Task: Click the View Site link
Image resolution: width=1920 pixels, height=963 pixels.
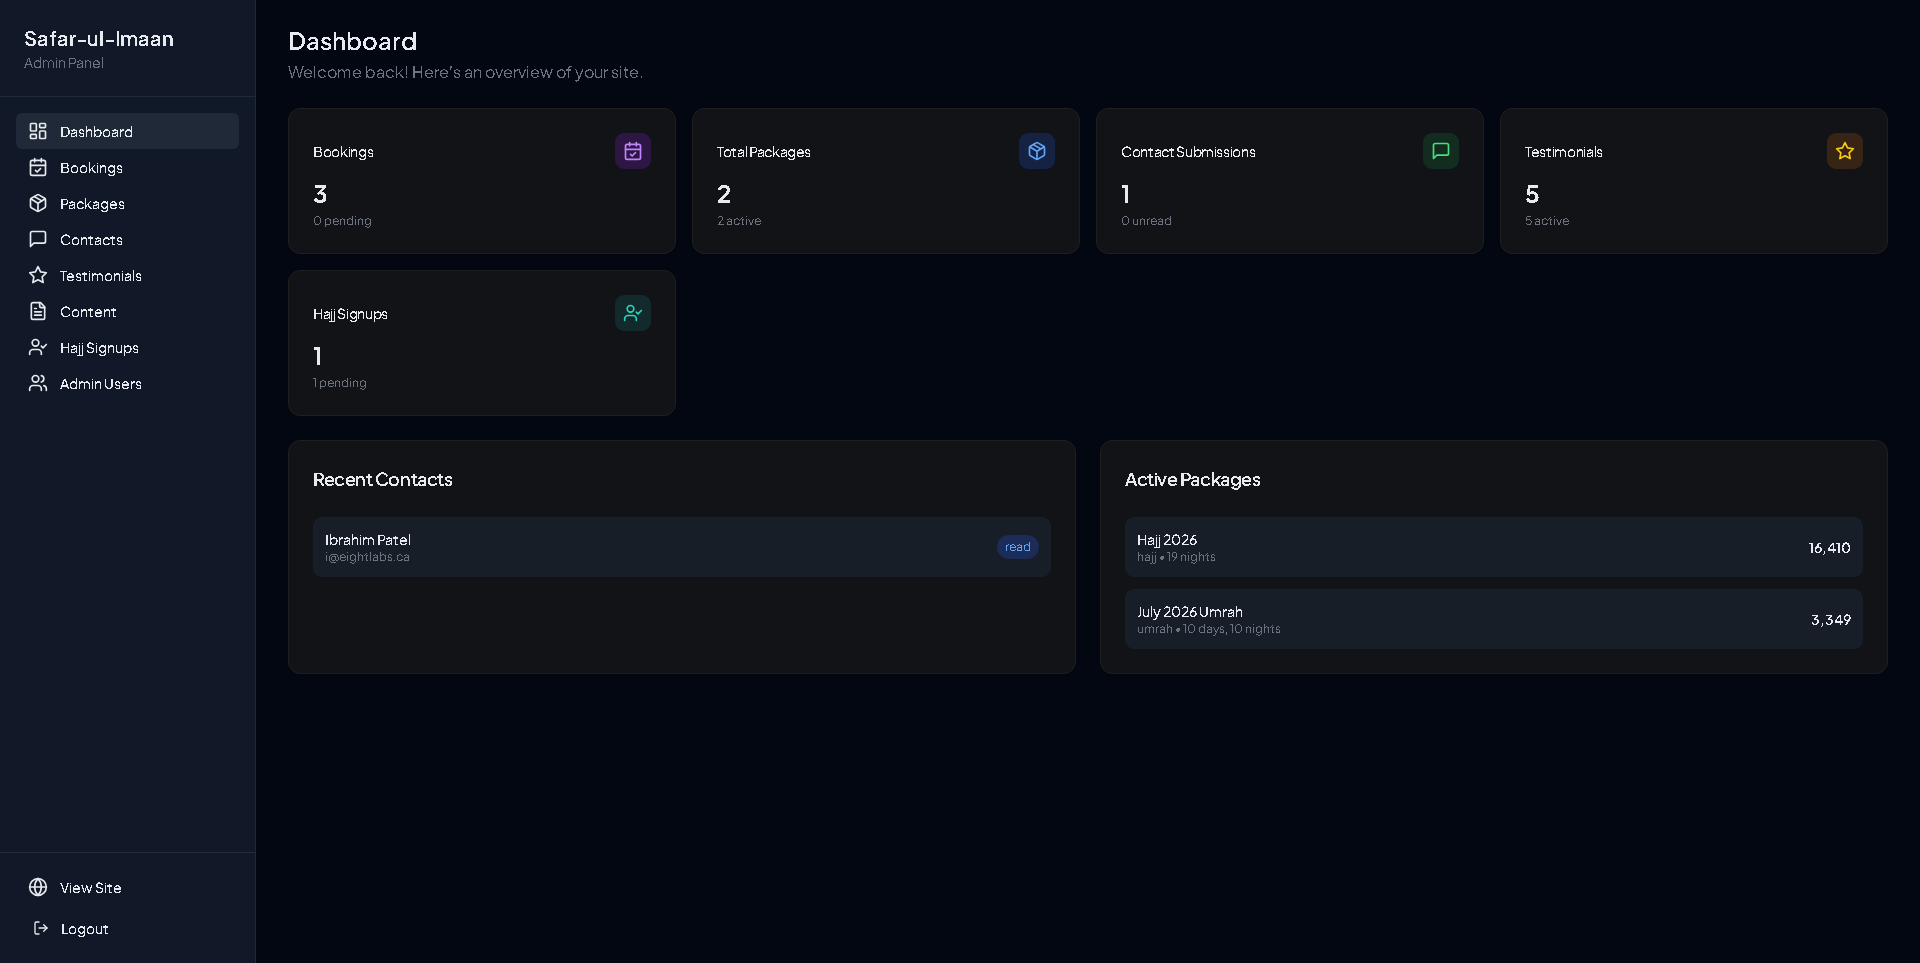Action: click(91, 887)
